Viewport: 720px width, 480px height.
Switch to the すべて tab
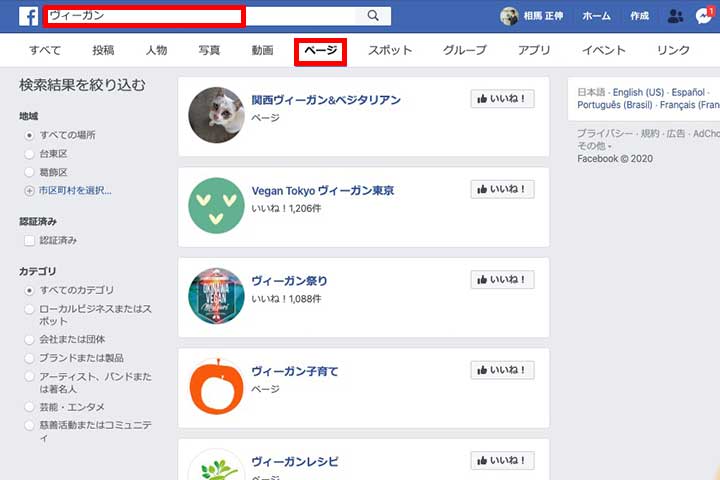[x=45, y=50]
